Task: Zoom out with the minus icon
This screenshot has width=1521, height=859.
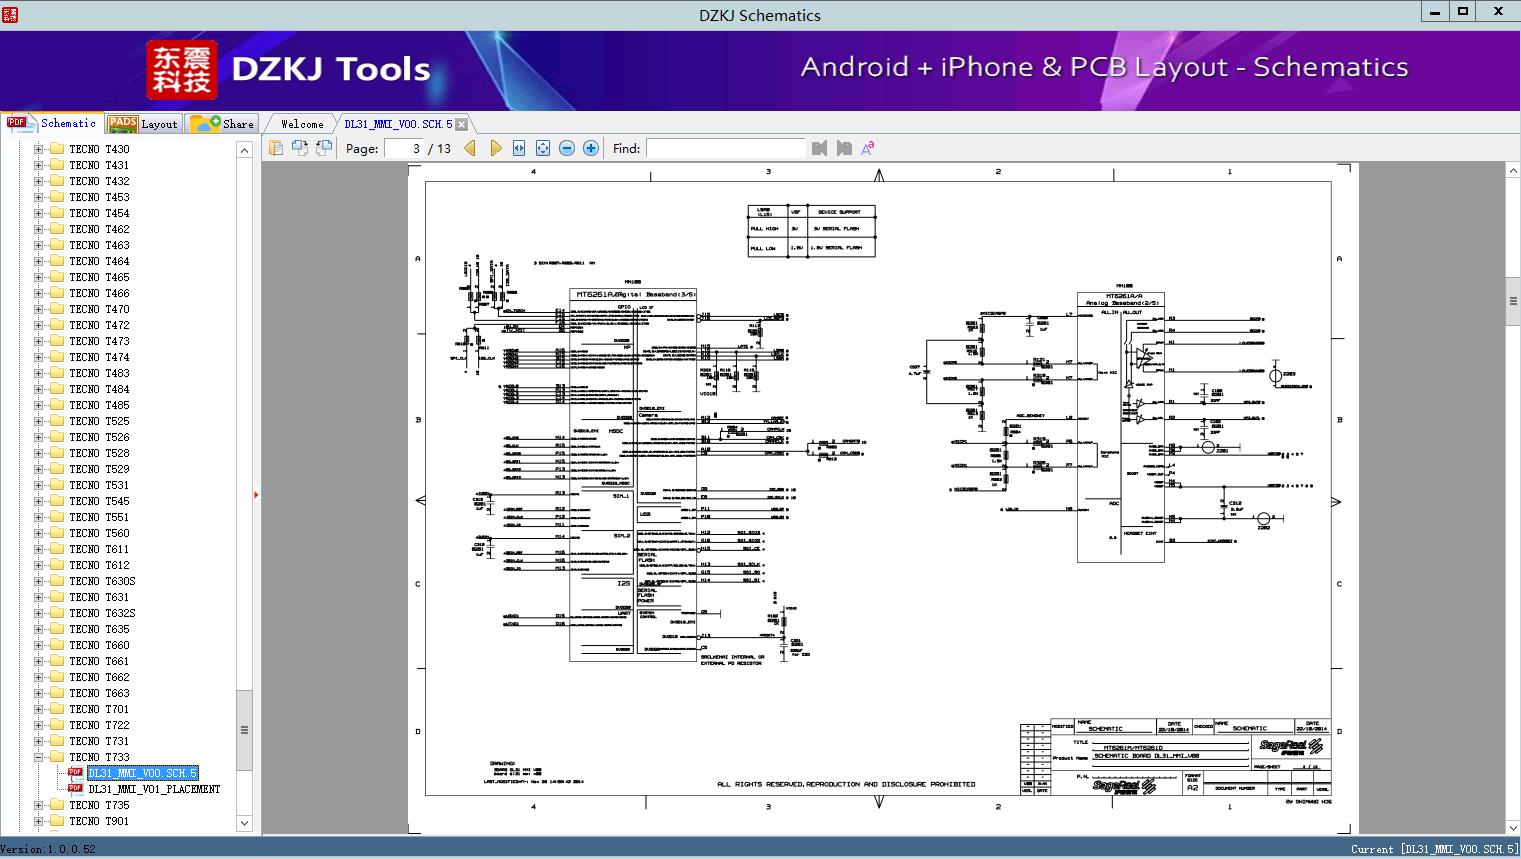Action: click(567, 148)
